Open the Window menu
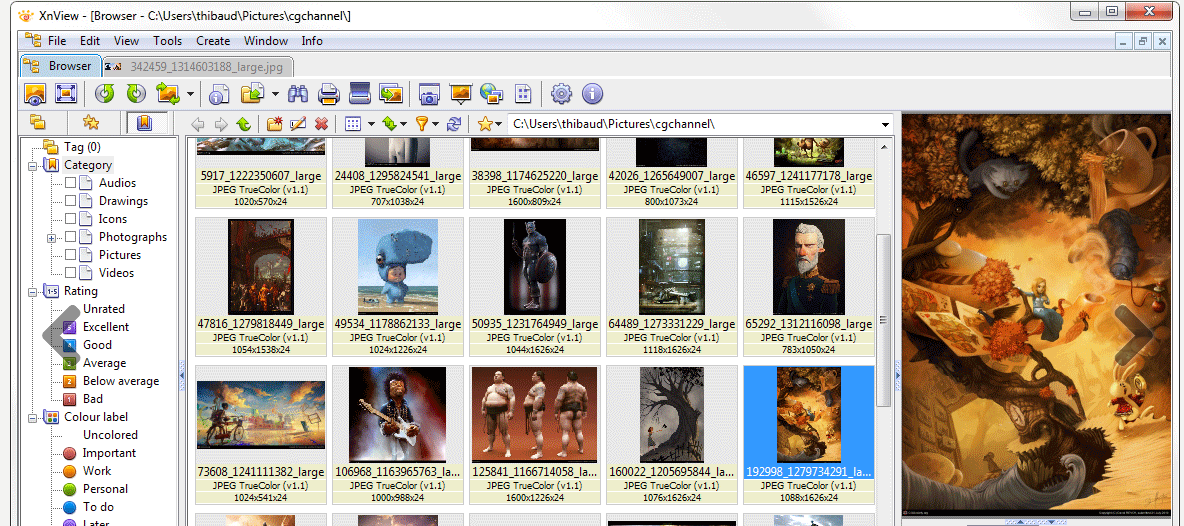The height and width of the screenshot is (526, 1184). 266,41
